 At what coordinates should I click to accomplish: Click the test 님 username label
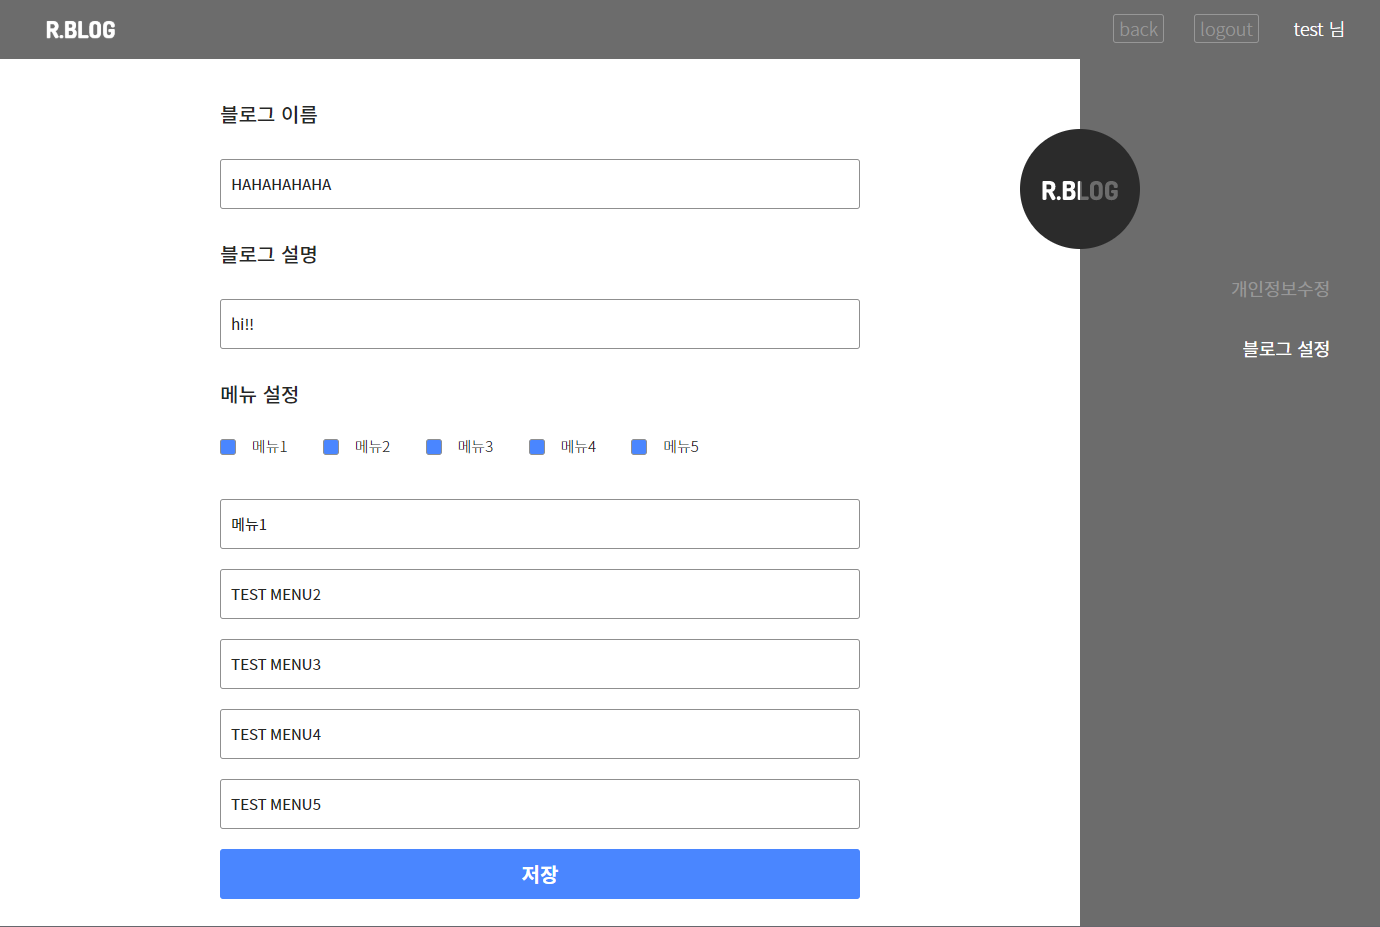1318,29
